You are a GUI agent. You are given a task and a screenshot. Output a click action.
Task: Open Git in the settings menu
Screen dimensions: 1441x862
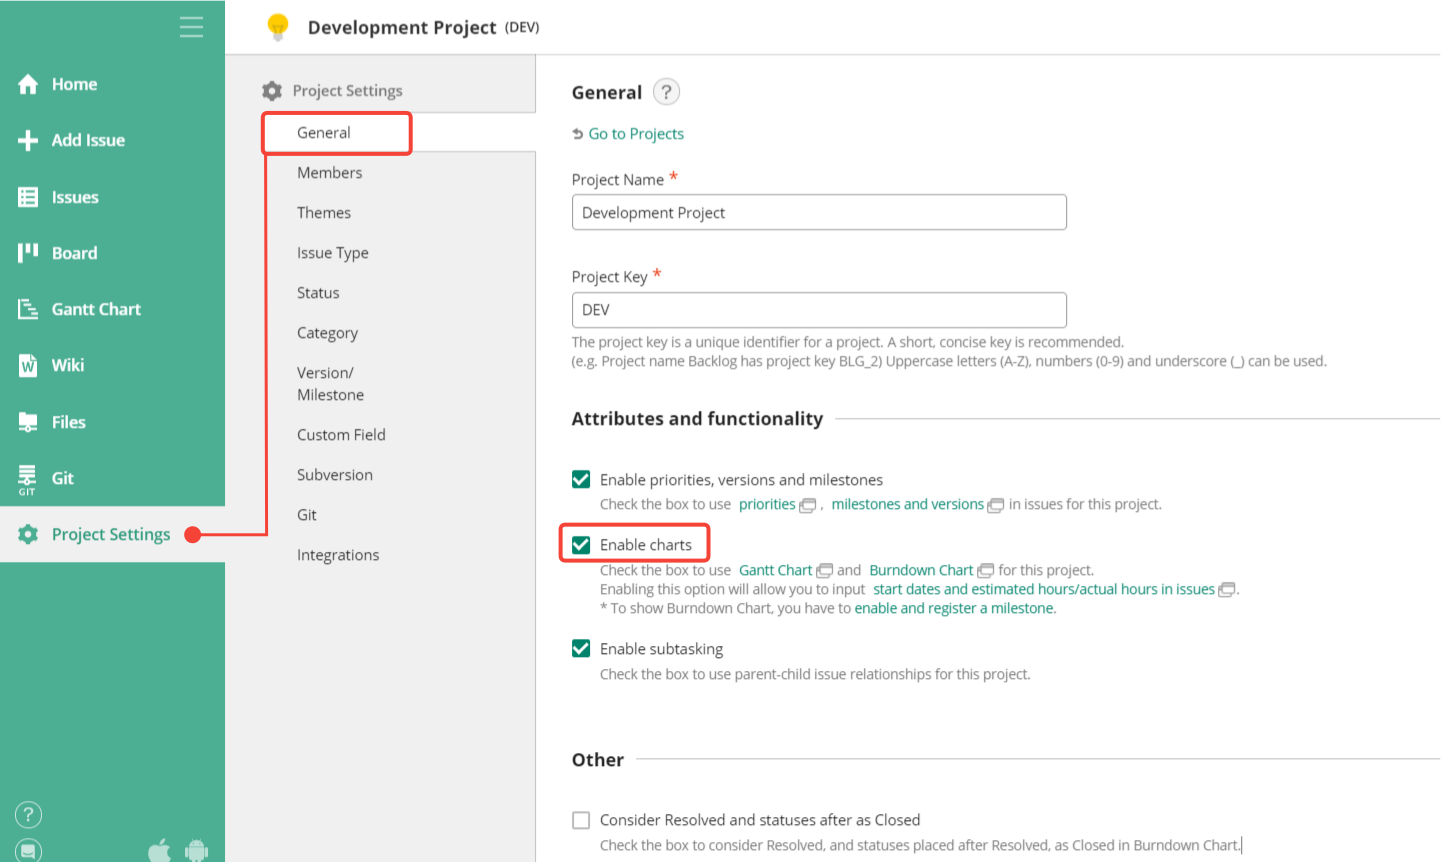(x=307, y=515)
